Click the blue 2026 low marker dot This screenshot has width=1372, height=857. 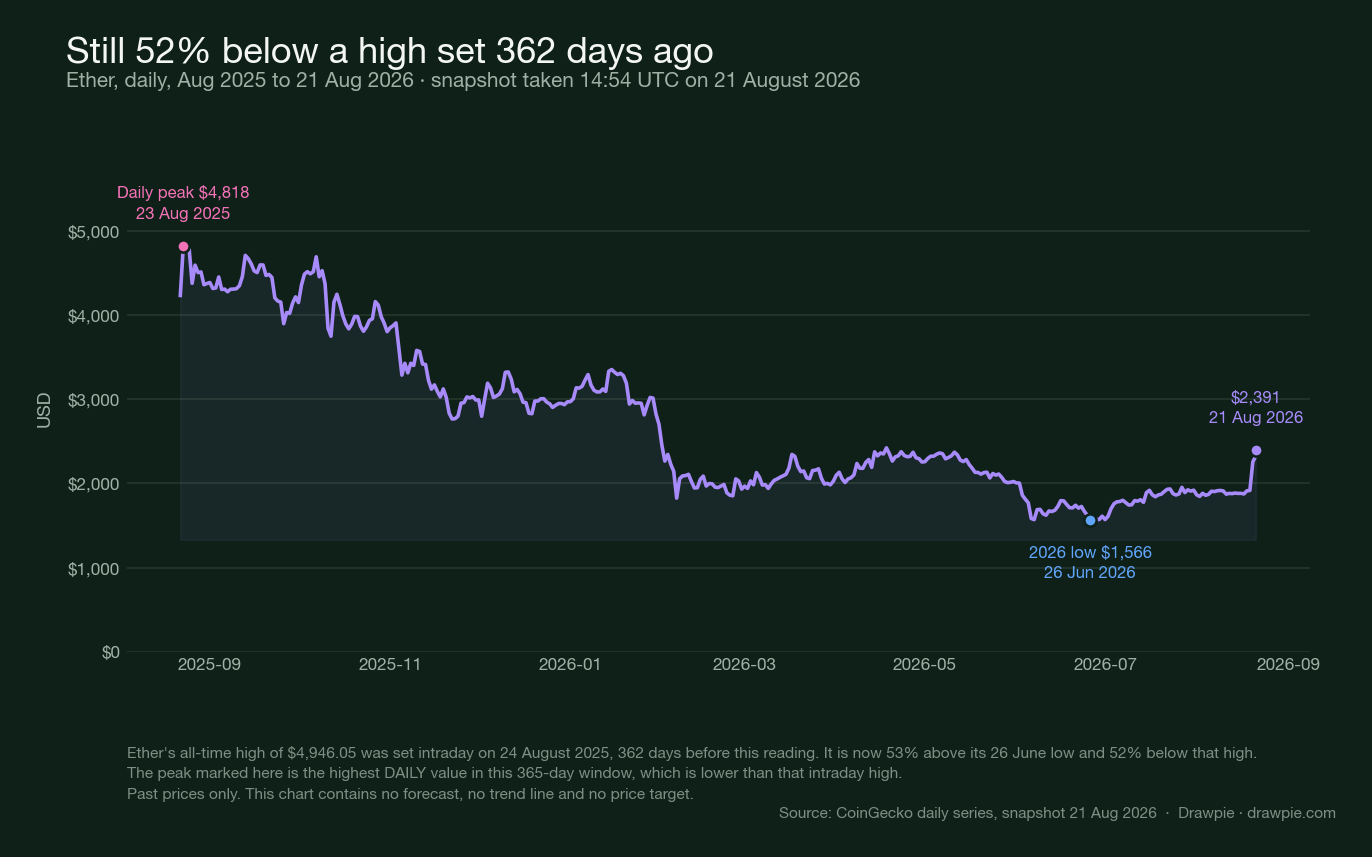1090,520
